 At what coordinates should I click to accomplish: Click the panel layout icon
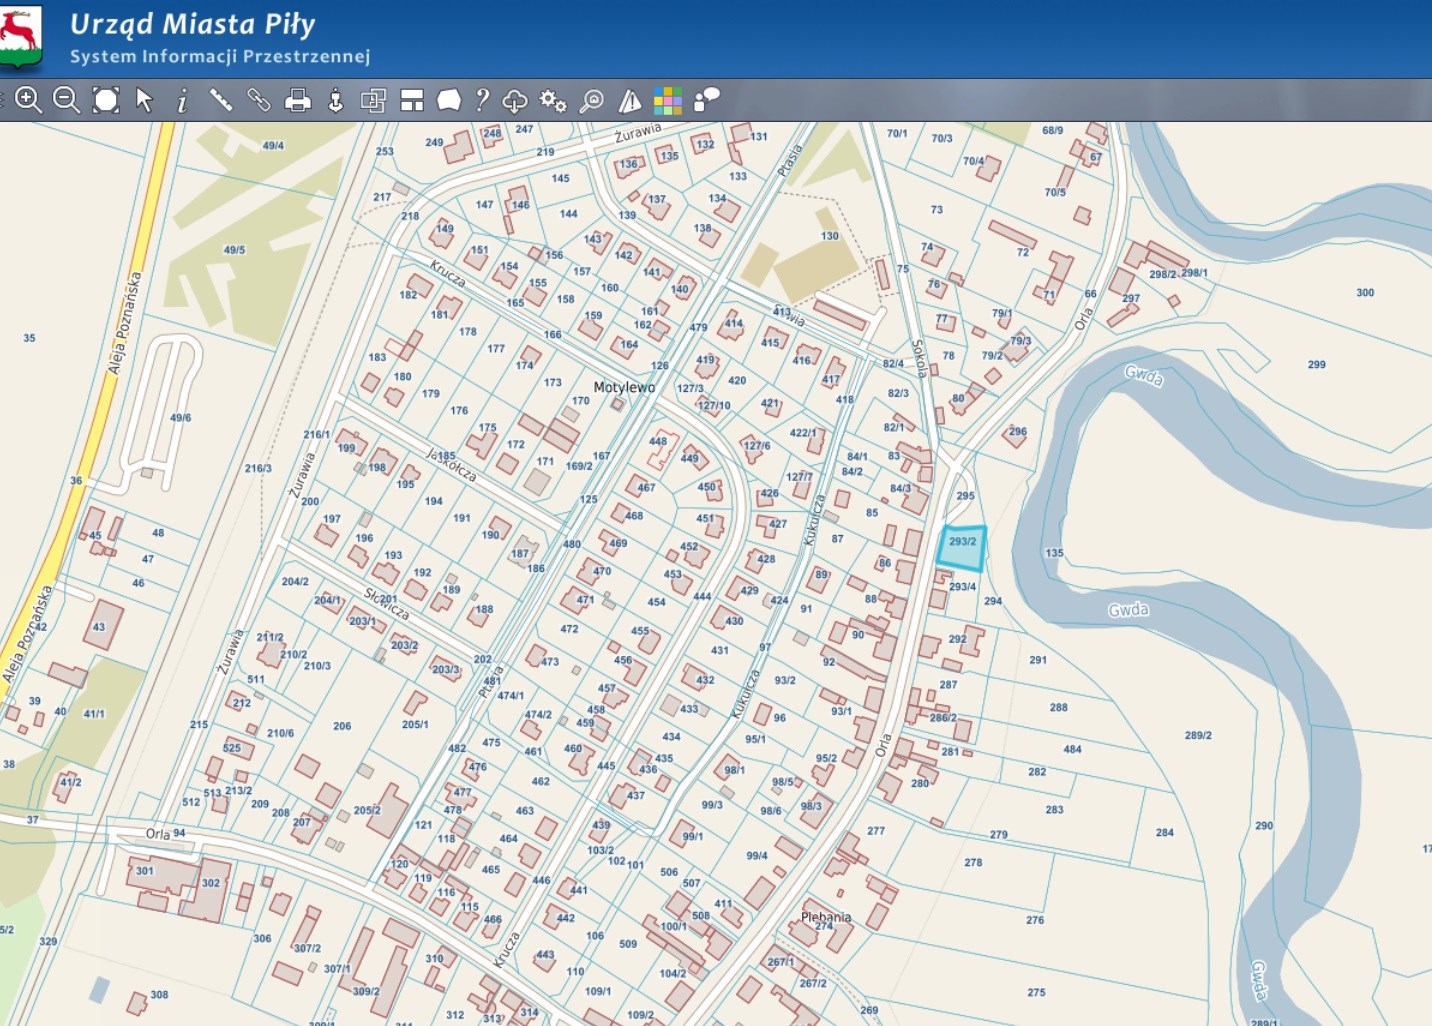tap(412, 100)
